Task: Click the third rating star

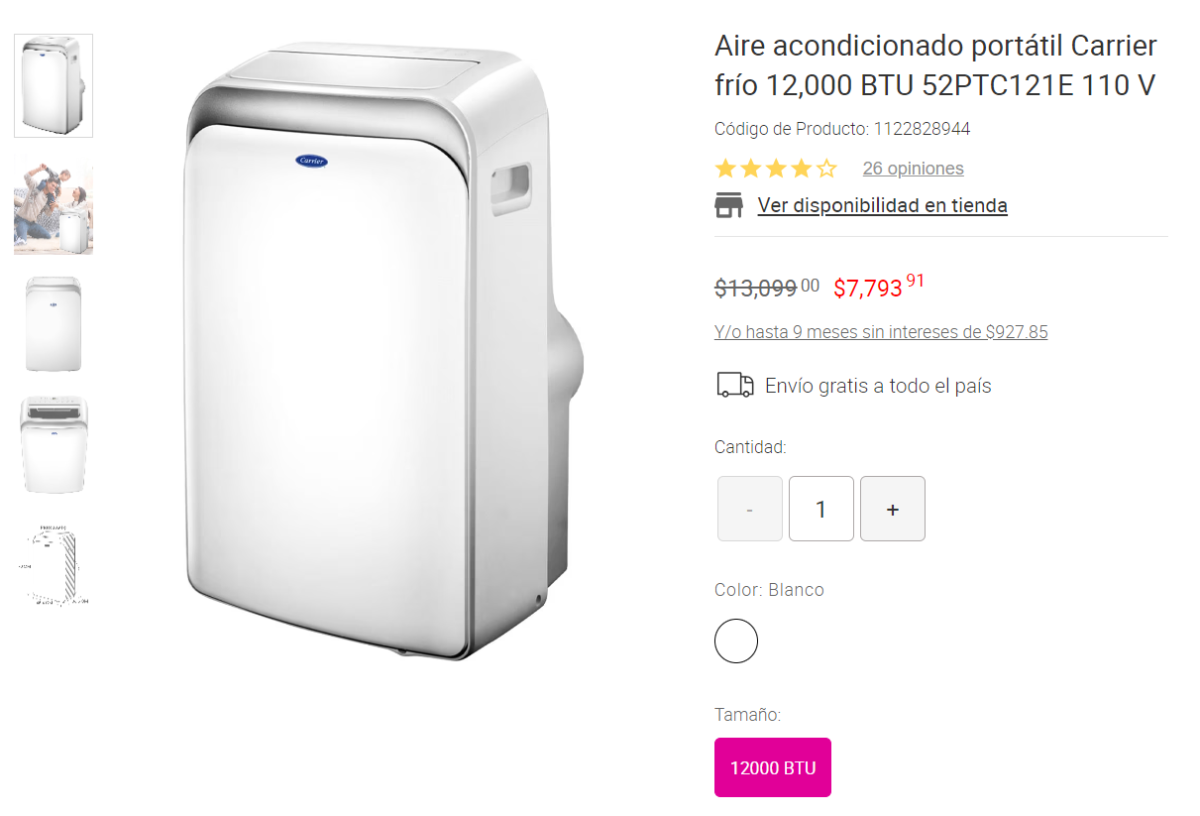Action: coord(776,168)
